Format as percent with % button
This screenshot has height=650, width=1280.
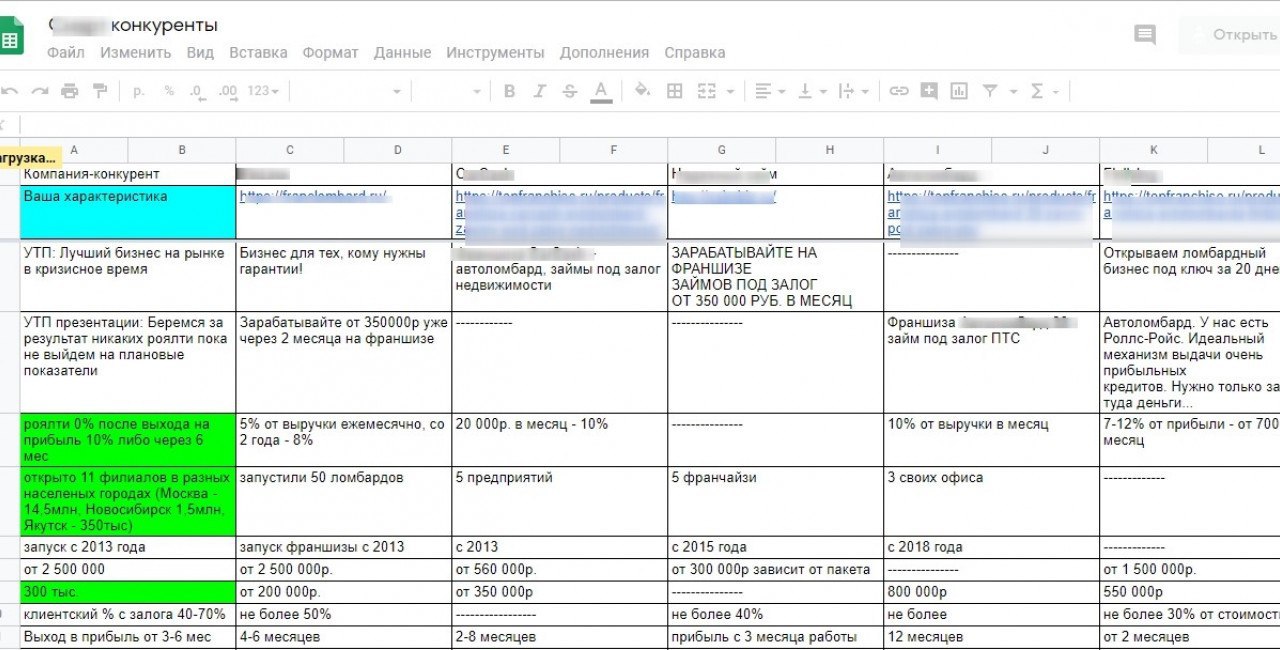tap(169, 91)
